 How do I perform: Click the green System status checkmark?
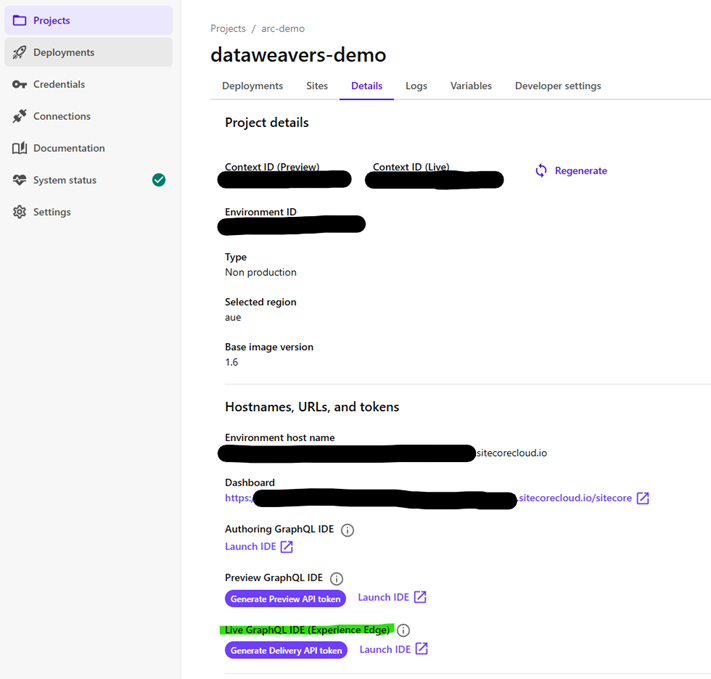click(x=158, y=180)
